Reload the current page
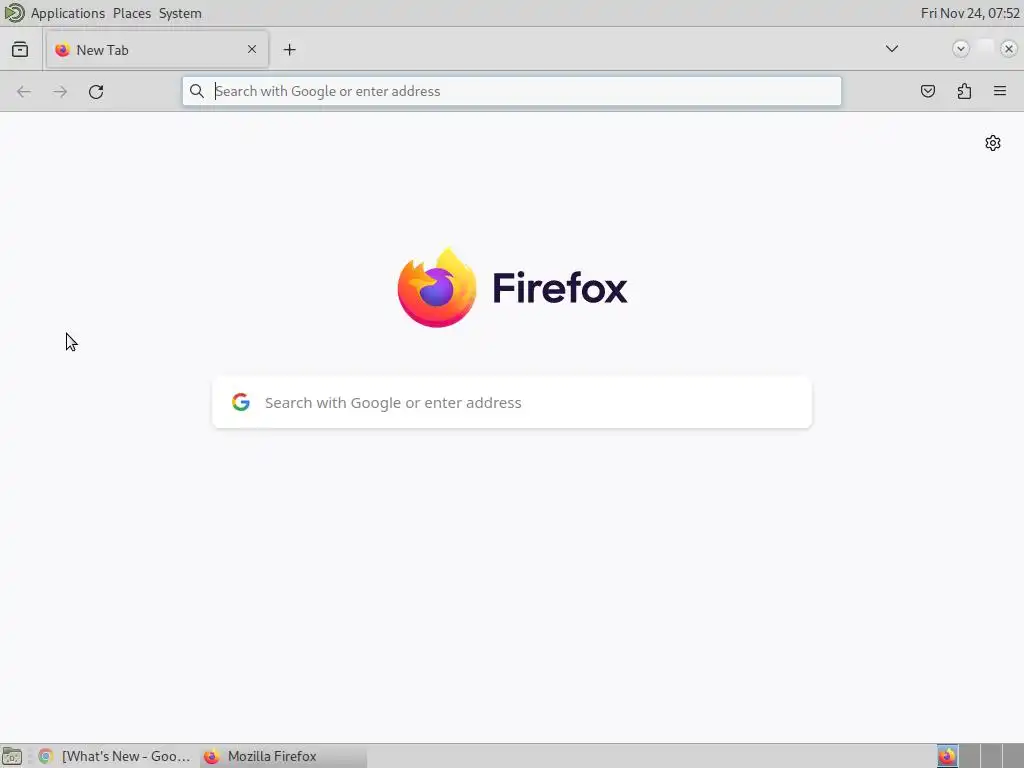 click(x=96, y=91)
